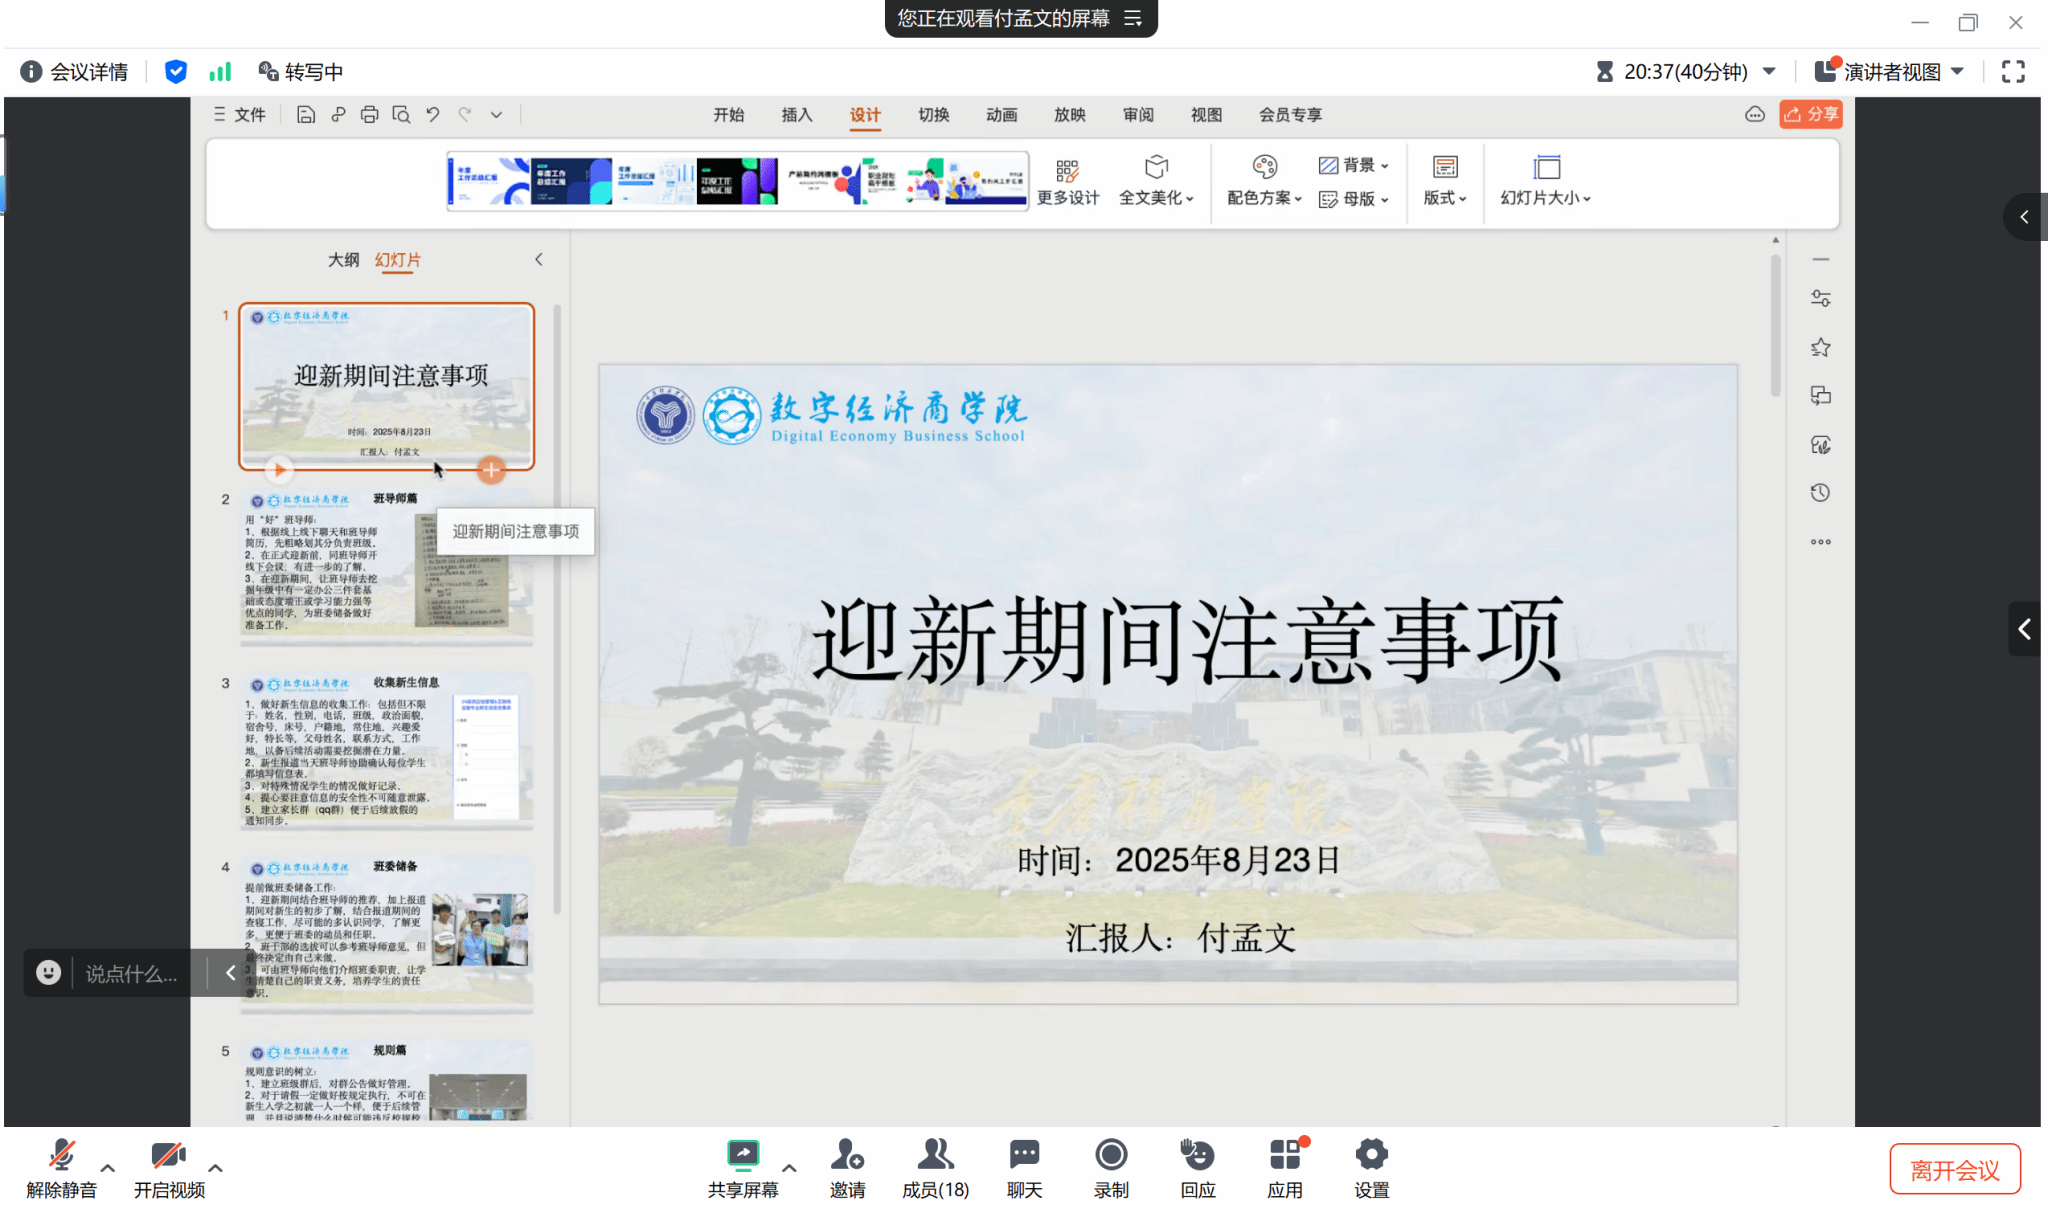Click the Share Screen icon
This screenshot has height=1221, width=2048.
[742, 1156]
